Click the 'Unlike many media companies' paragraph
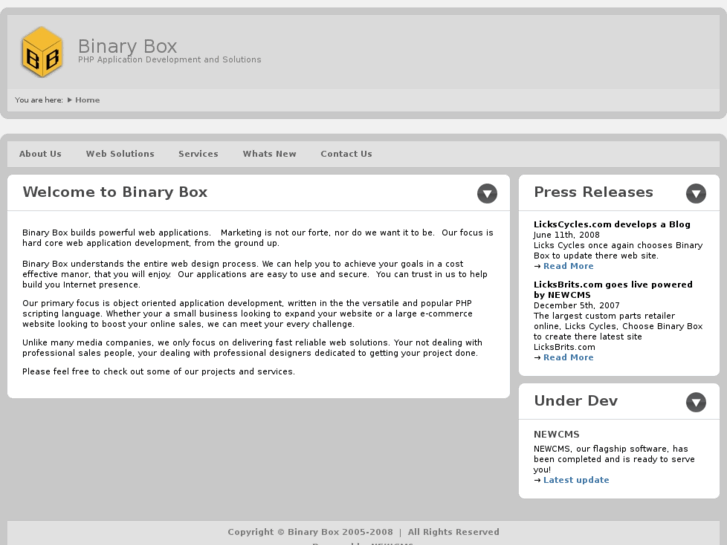 tap(252, 348)
